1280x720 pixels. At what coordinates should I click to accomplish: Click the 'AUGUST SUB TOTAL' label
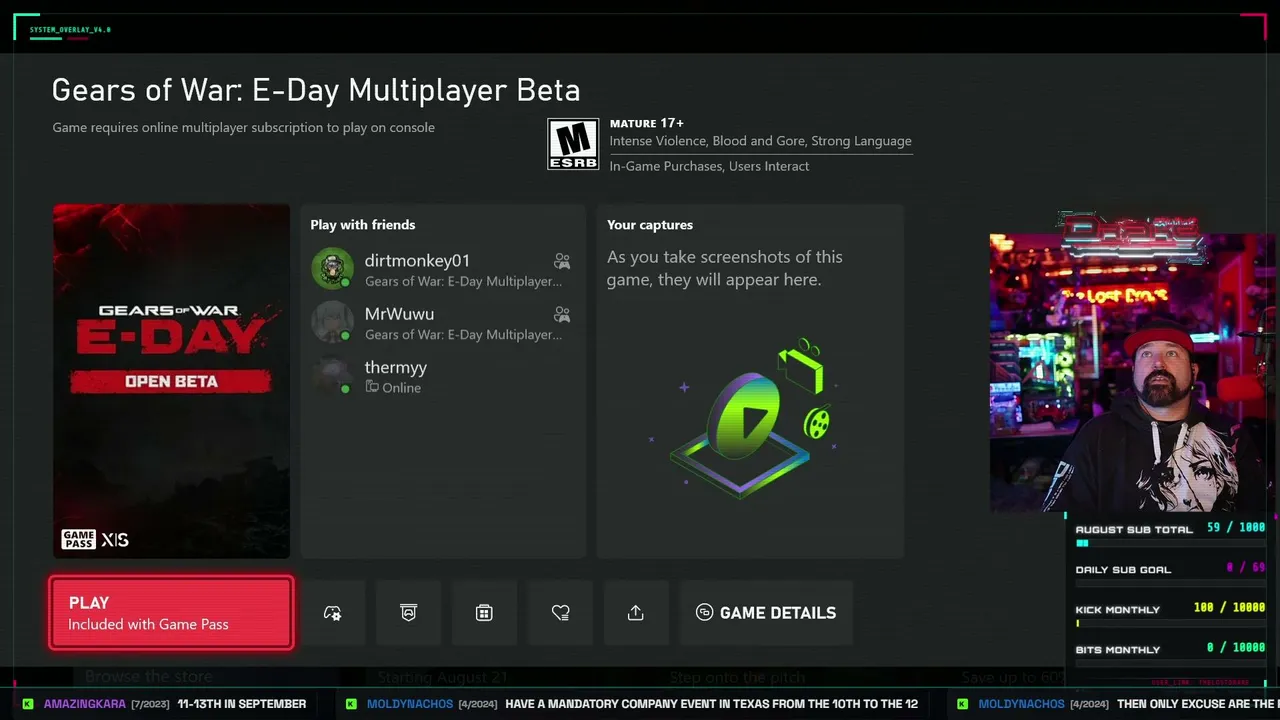pos(1134,530)
